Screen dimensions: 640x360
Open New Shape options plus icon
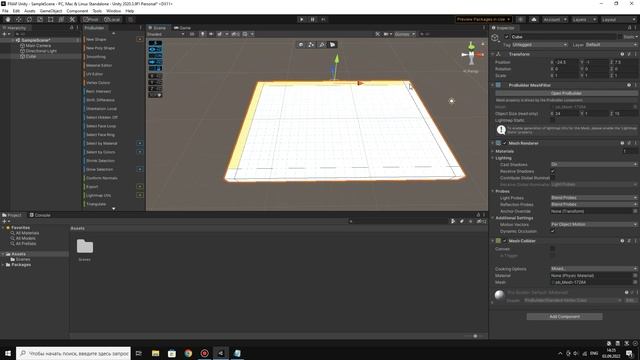pyautogui.click(x=140, y=39)
